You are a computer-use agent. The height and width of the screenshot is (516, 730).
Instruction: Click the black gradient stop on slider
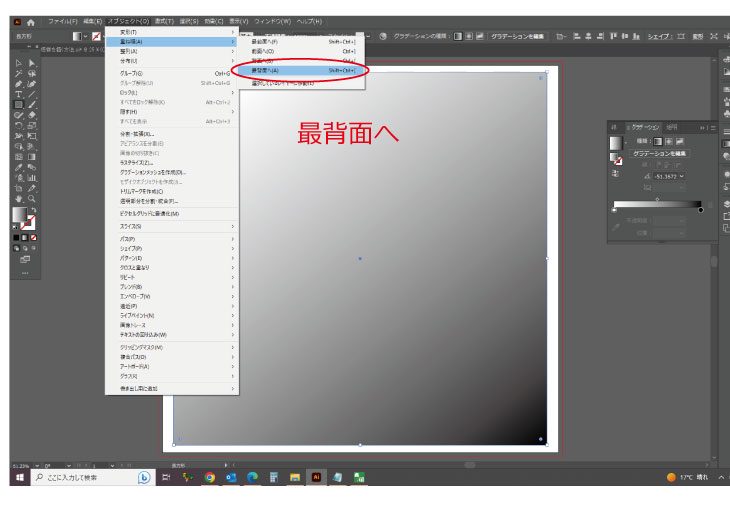point(700,210)
